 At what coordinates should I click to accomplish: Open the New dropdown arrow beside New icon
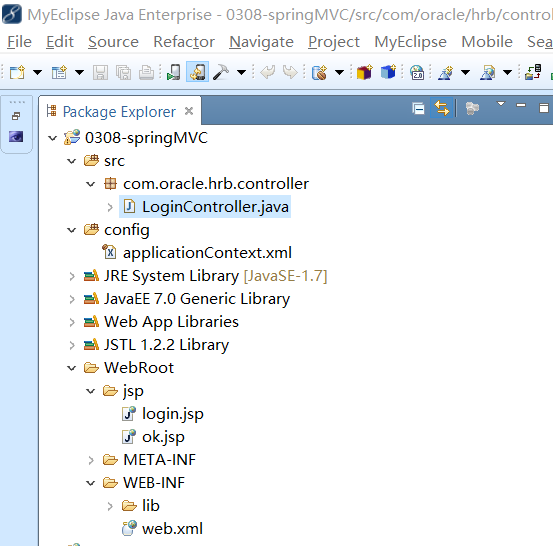coord(37,73)
